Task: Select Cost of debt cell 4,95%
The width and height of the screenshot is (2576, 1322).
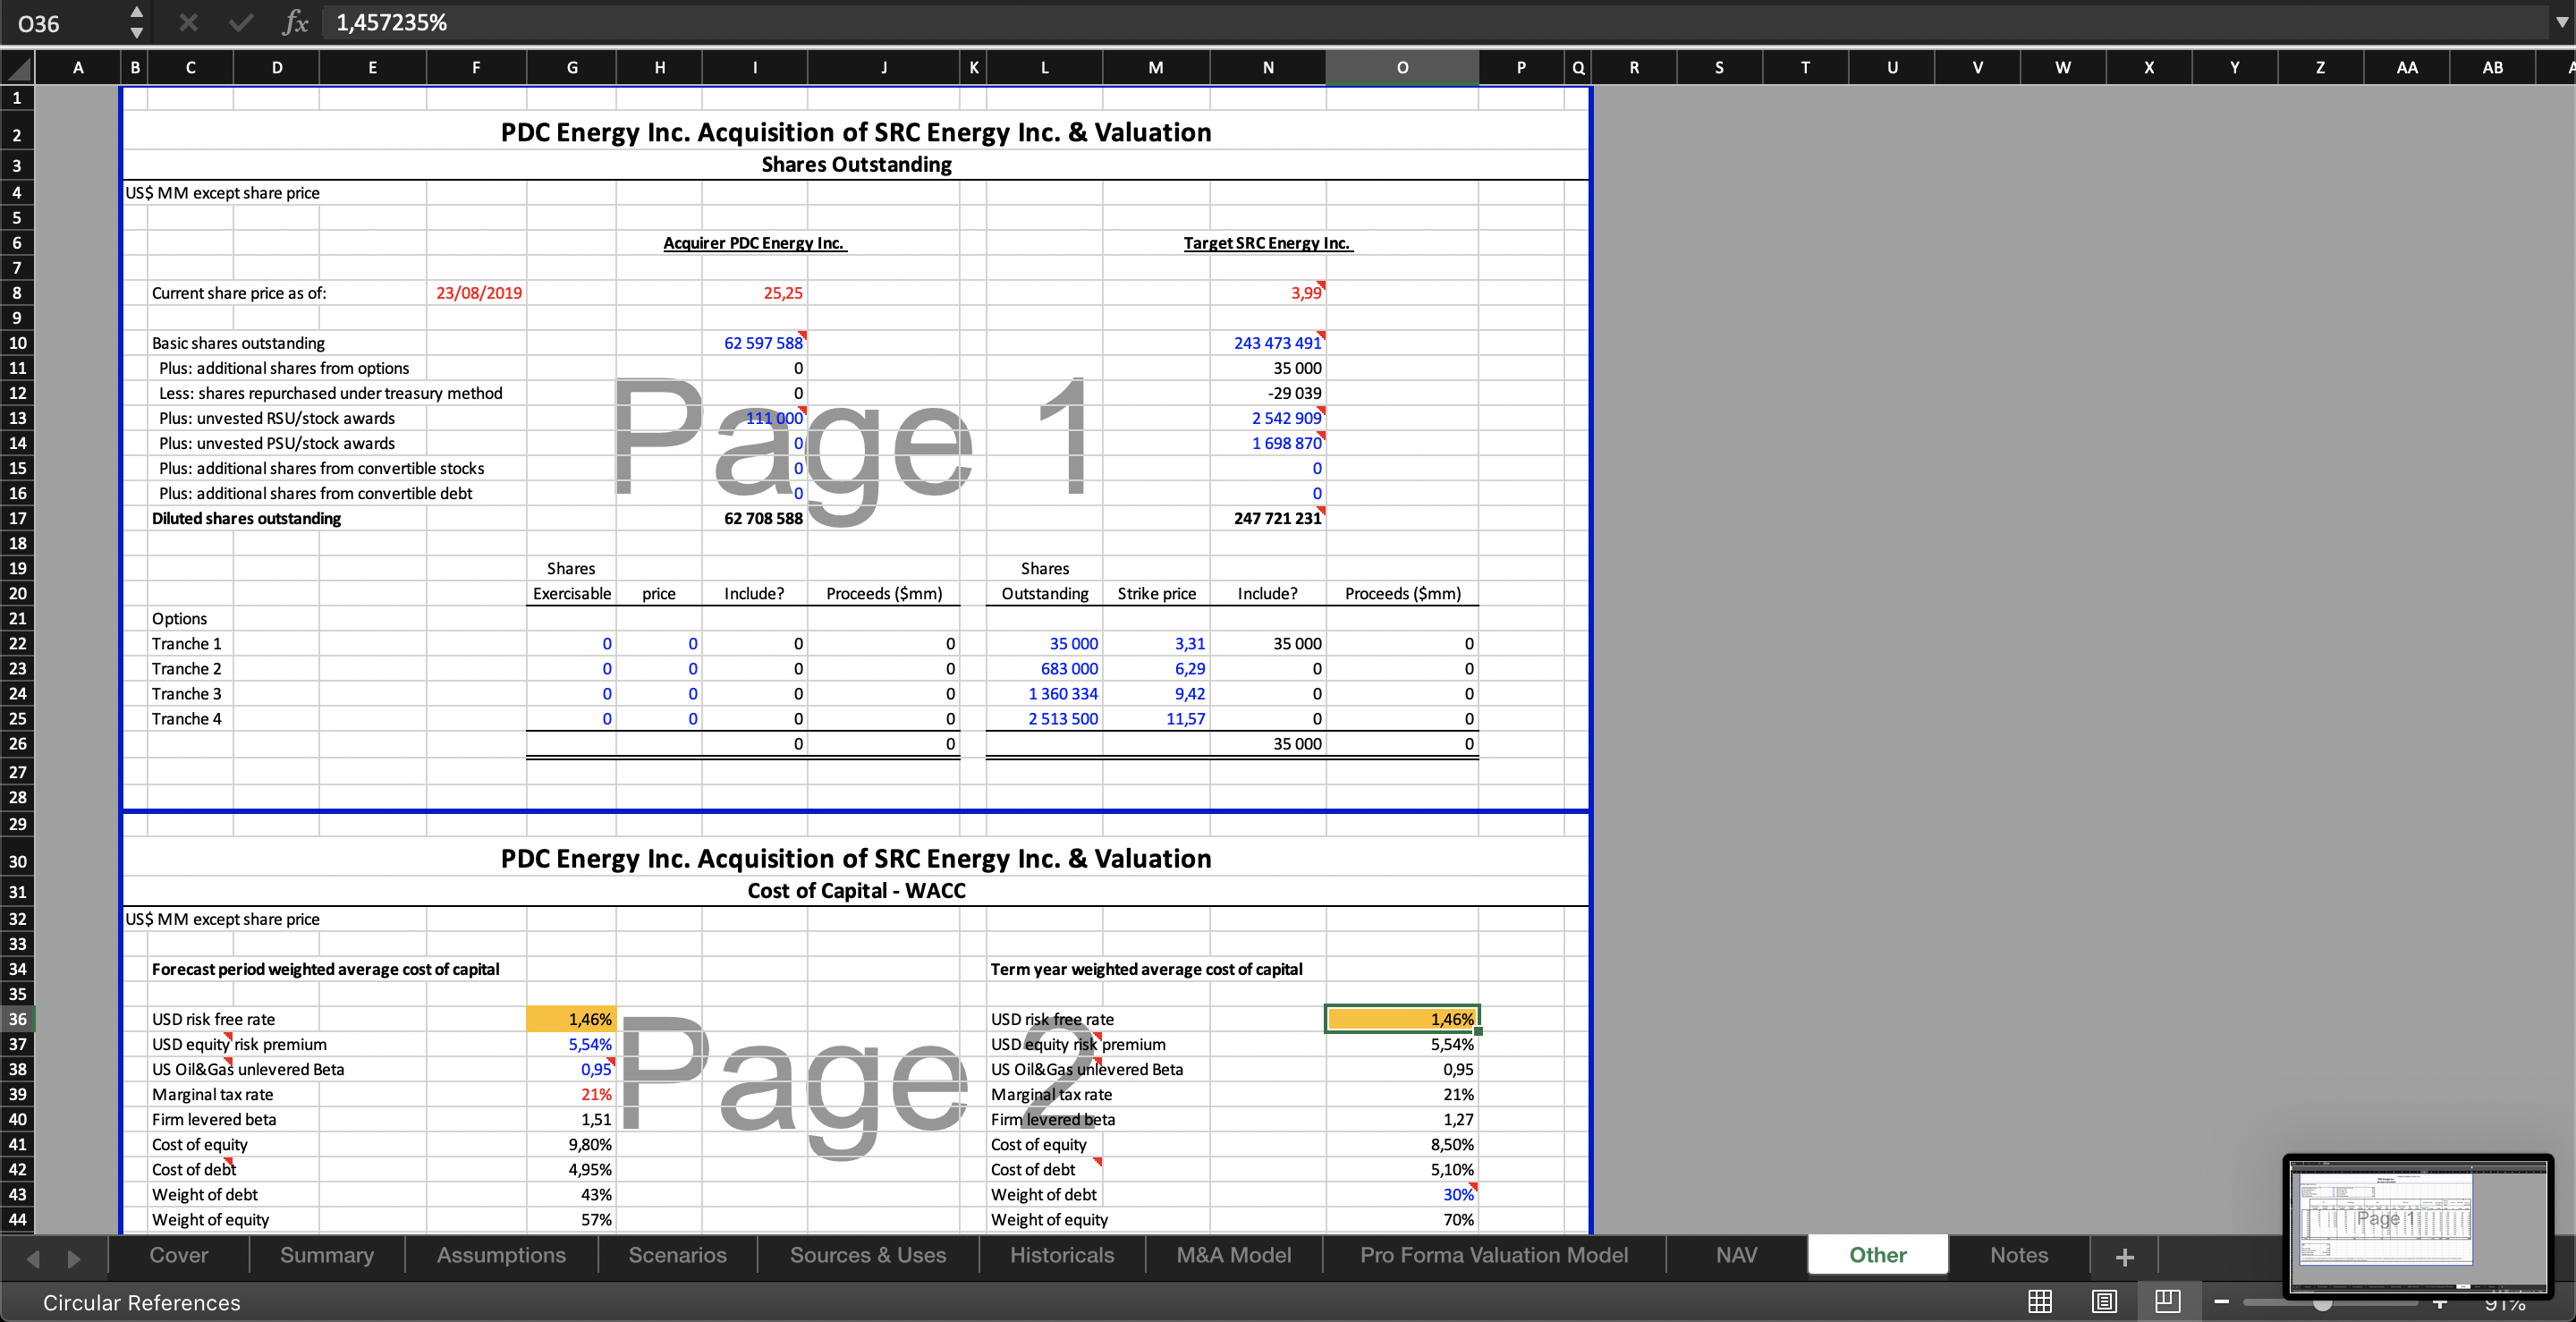Action: click(x=572, y=1169)
